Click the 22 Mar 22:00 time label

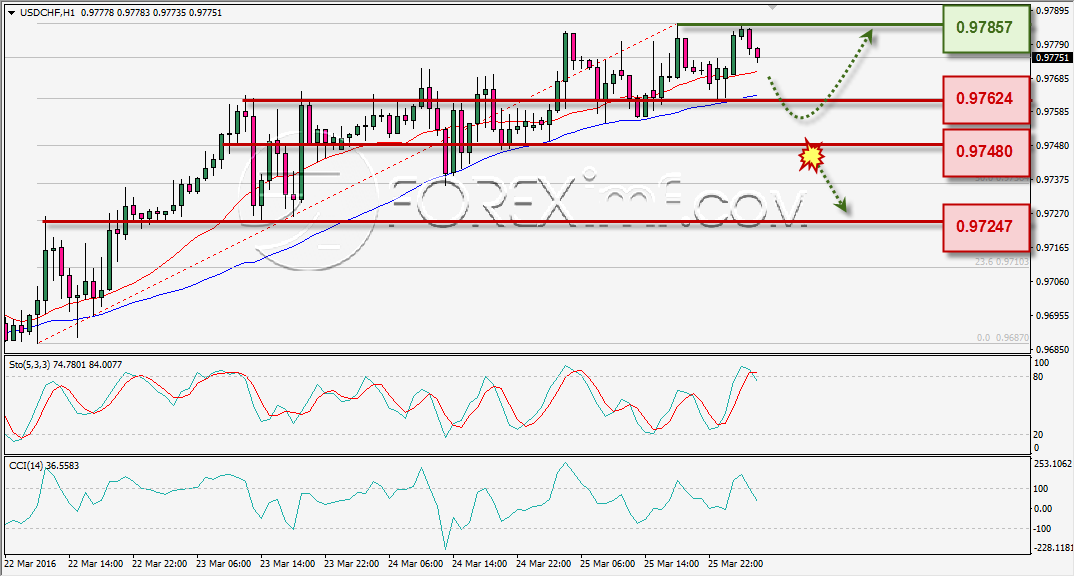[159, 564]
